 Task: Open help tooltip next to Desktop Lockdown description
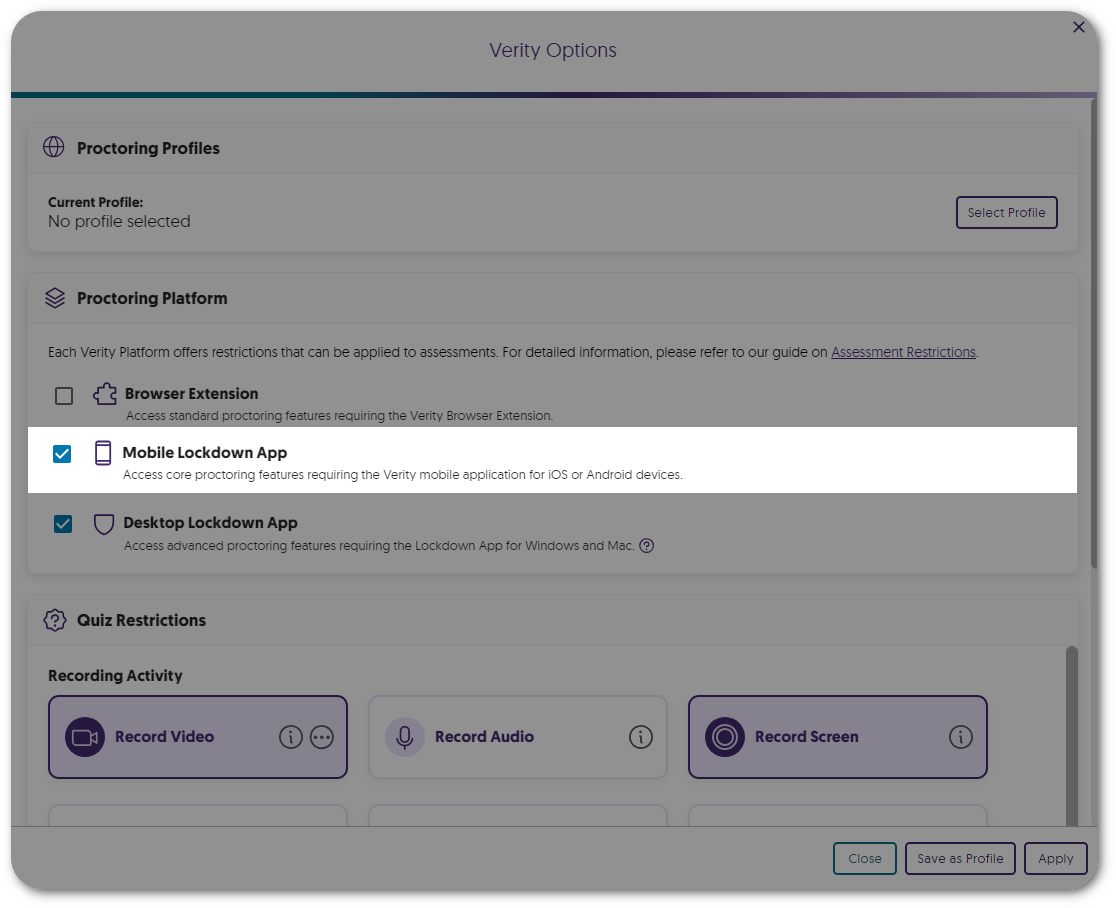[647, 546]
